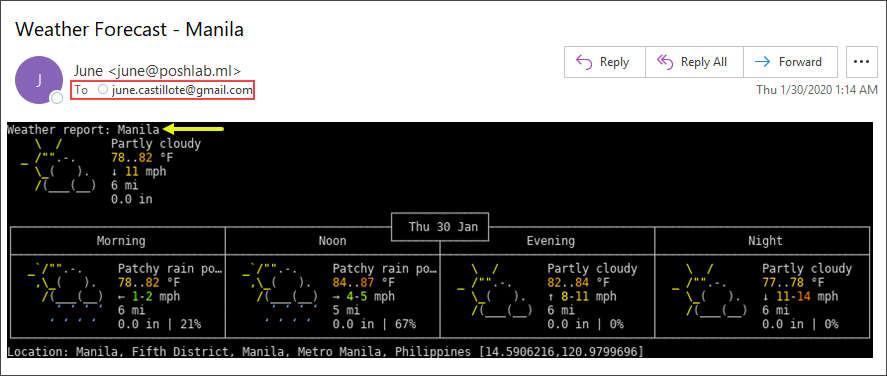Screen dimensions: 887x376
Task: Click the purple sender avatar J
Action: click(x=38, y=80)
